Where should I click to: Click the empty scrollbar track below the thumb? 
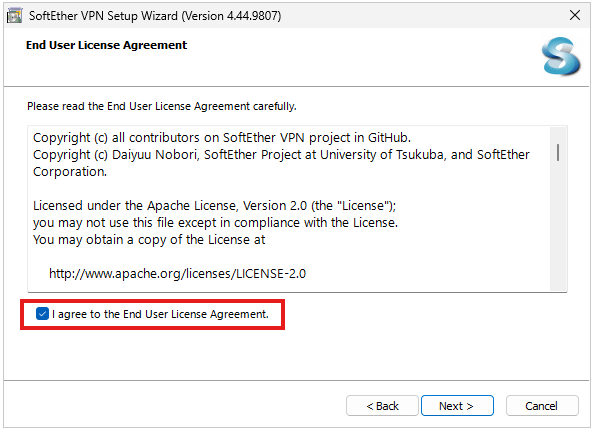[x=558, y=227]
